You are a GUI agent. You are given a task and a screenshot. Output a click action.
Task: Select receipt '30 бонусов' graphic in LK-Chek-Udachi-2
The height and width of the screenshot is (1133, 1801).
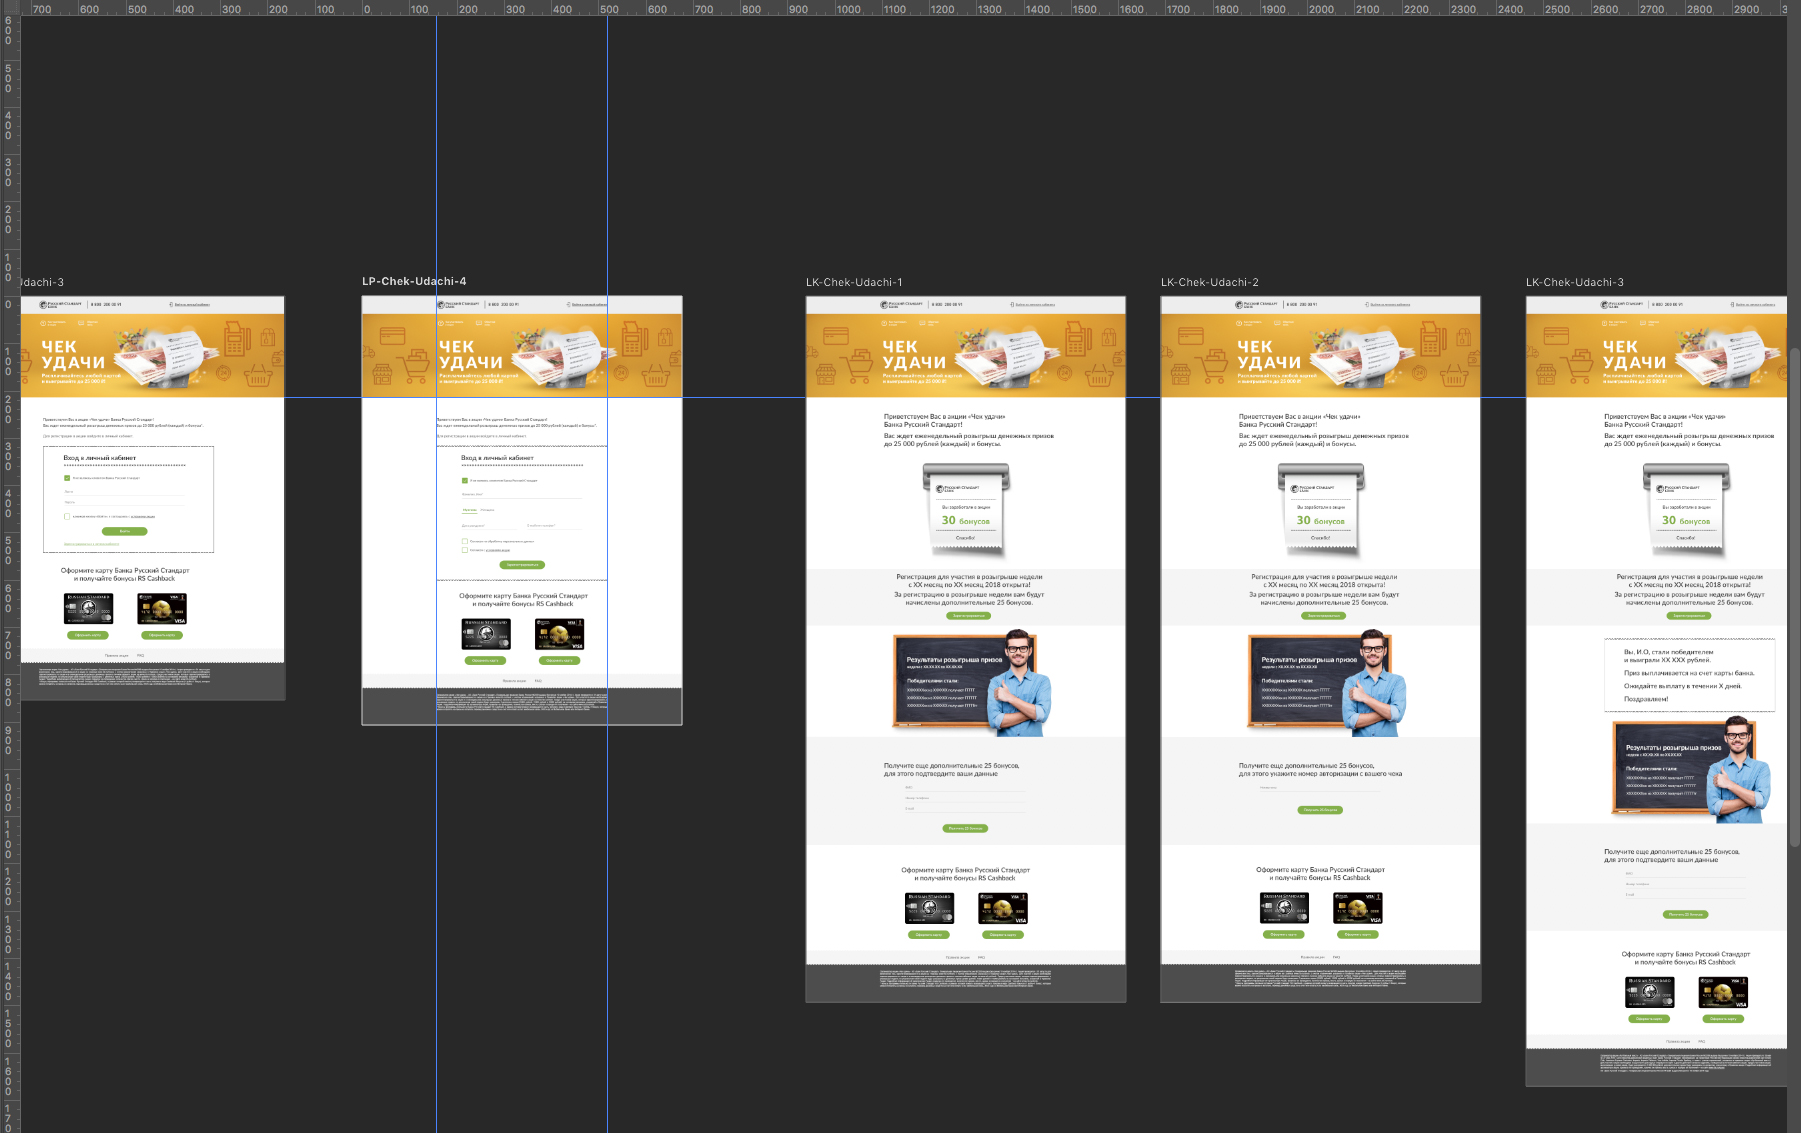click(1321, 511)
